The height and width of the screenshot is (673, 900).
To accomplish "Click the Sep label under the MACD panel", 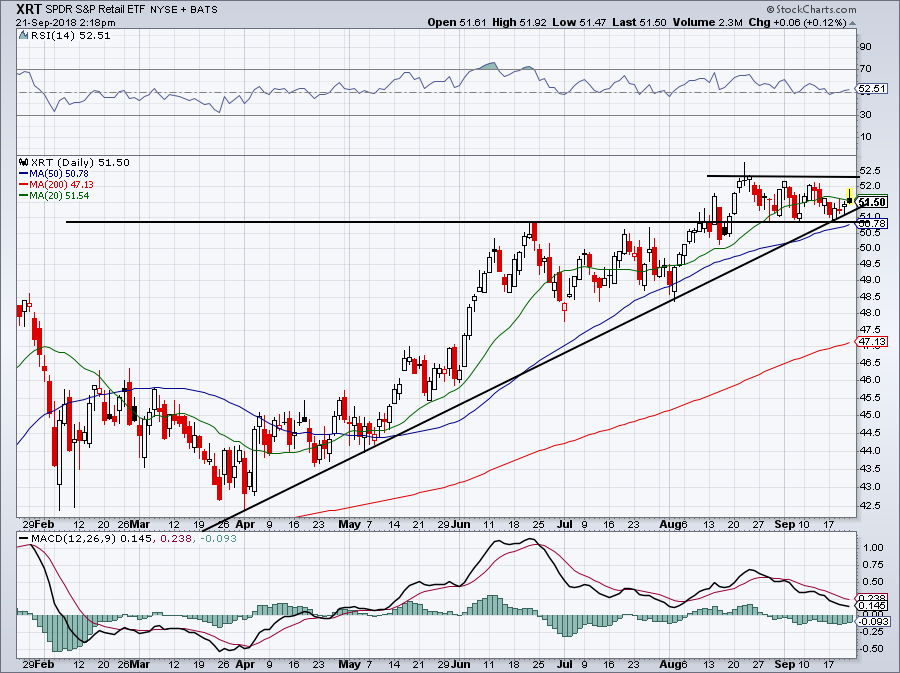I will click(x=785, y=664).
